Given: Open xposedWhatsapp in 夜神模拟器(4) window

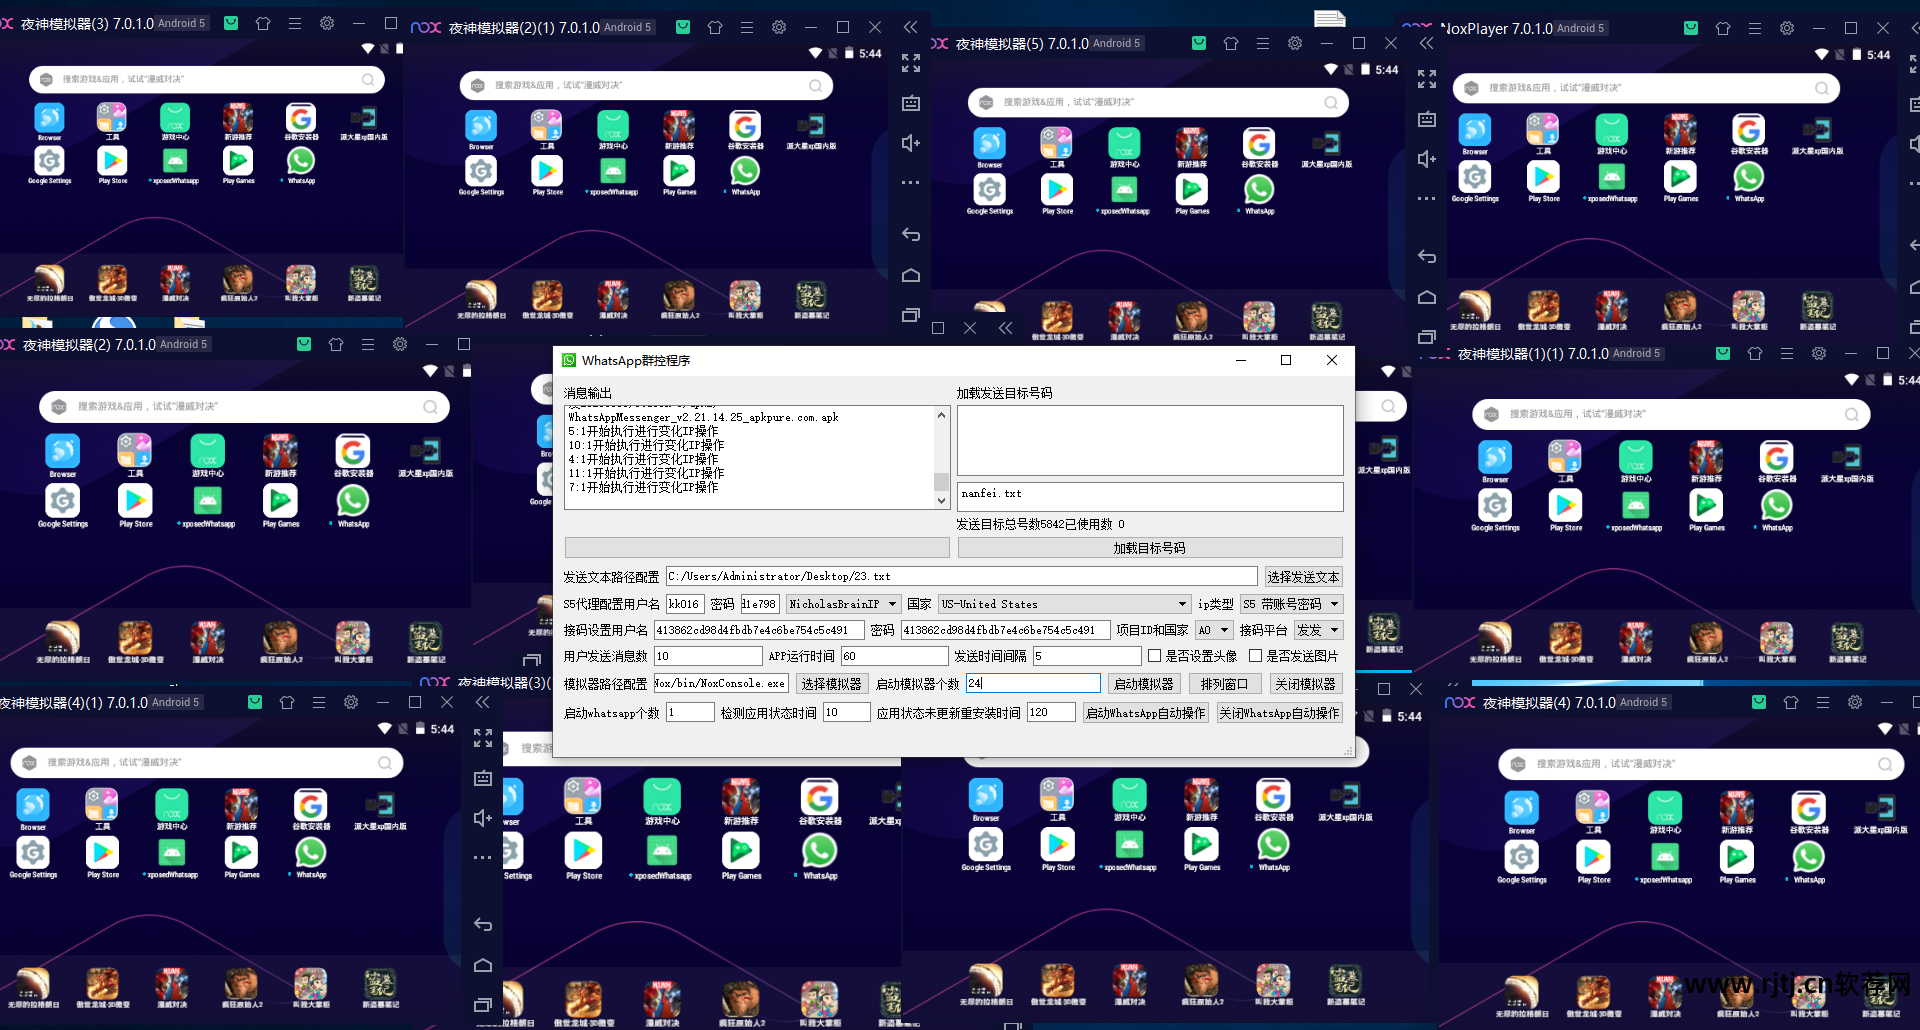Looking at the screenshot, I should tap(1665, 859).
